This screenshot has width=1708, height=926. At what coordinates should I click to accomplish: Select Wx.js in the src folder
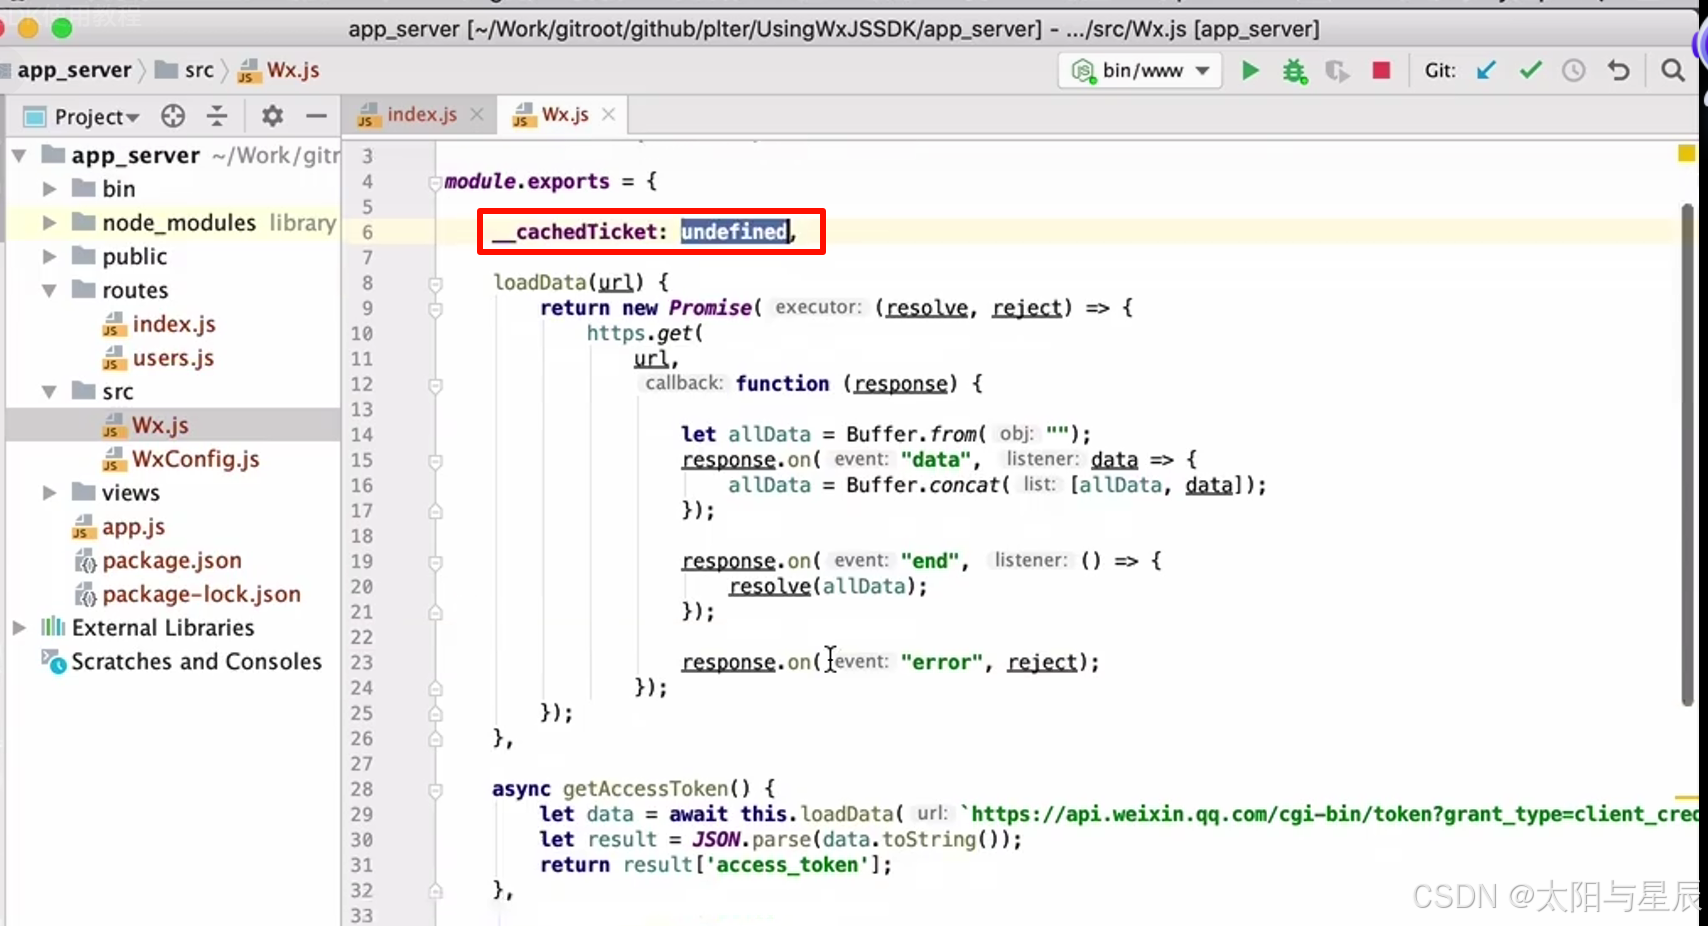(160, 425)
